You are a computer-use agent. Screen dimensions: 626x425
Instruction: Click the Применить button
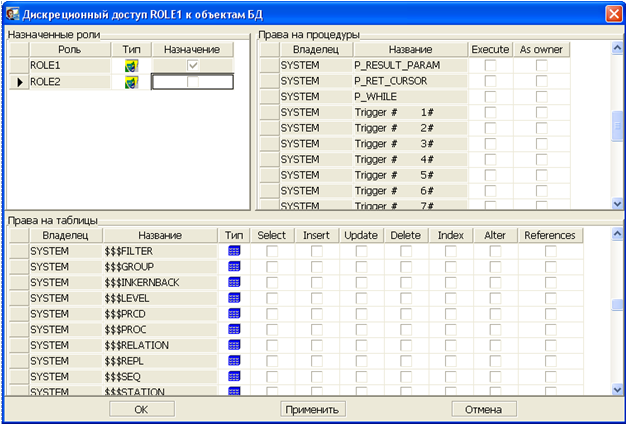pyautogui.click(x=312, y=409)
